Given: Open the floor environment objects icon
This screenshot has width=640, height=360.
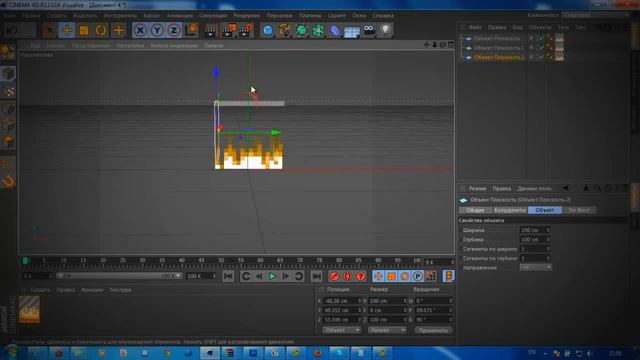Looking at the screenshot, I should click(352, 30).
